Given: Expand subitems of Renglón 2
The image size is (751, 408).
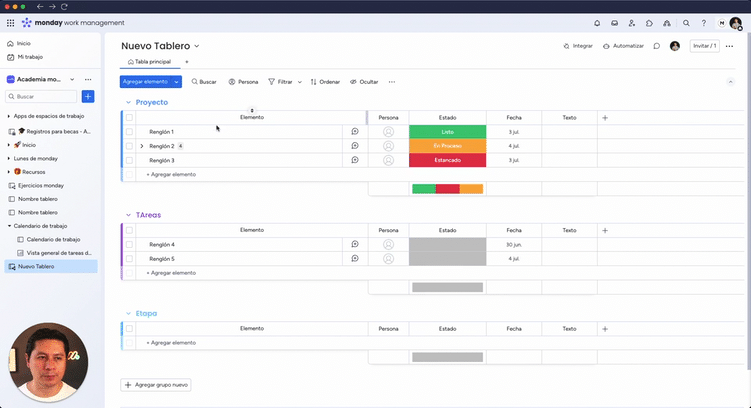Looking at the screenshot, I should click(141, 146).
